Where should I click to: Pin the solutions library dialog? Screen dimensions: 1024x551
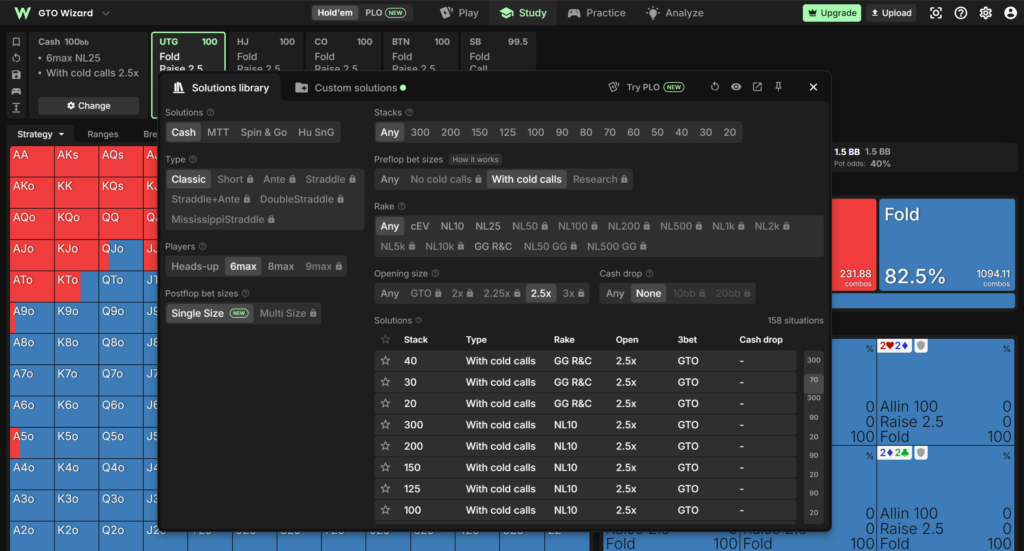778,87
